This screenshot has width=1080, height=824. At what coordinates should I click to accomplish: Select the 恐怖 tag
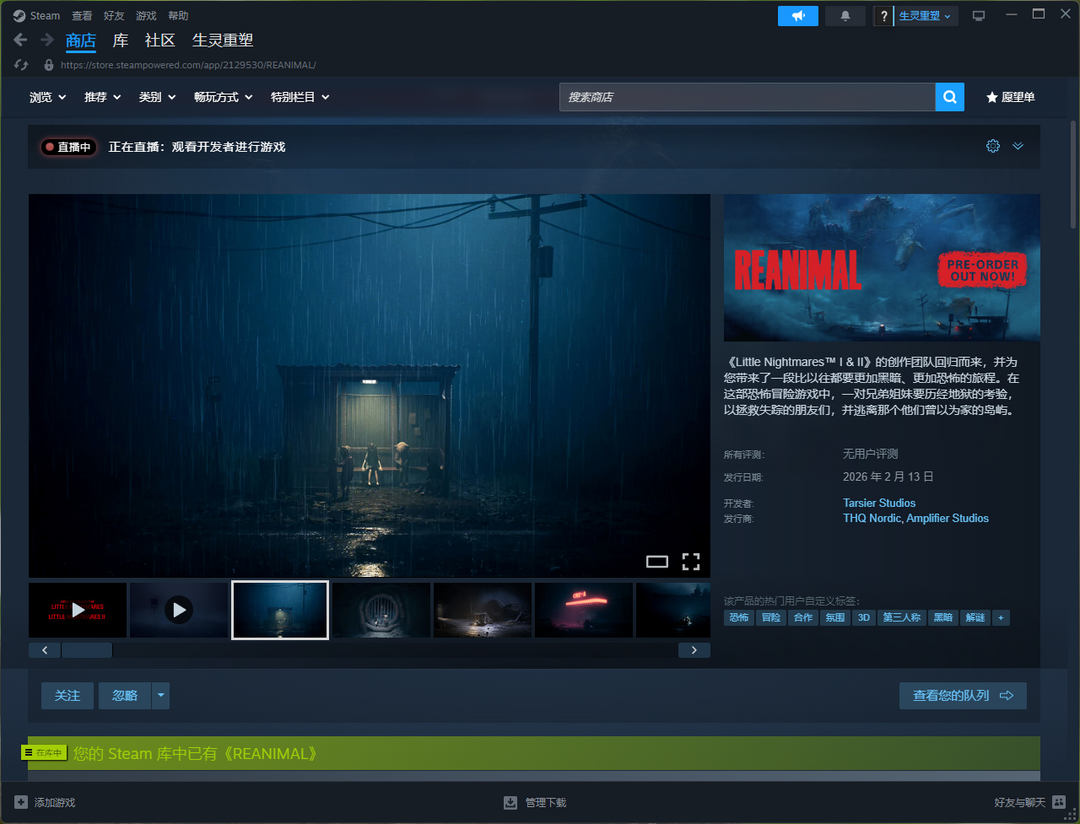click(x=739, y=618)
